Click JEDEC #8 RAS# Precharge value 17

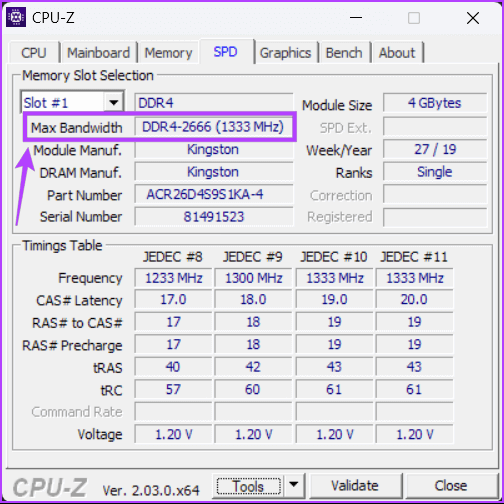point(173,344)
